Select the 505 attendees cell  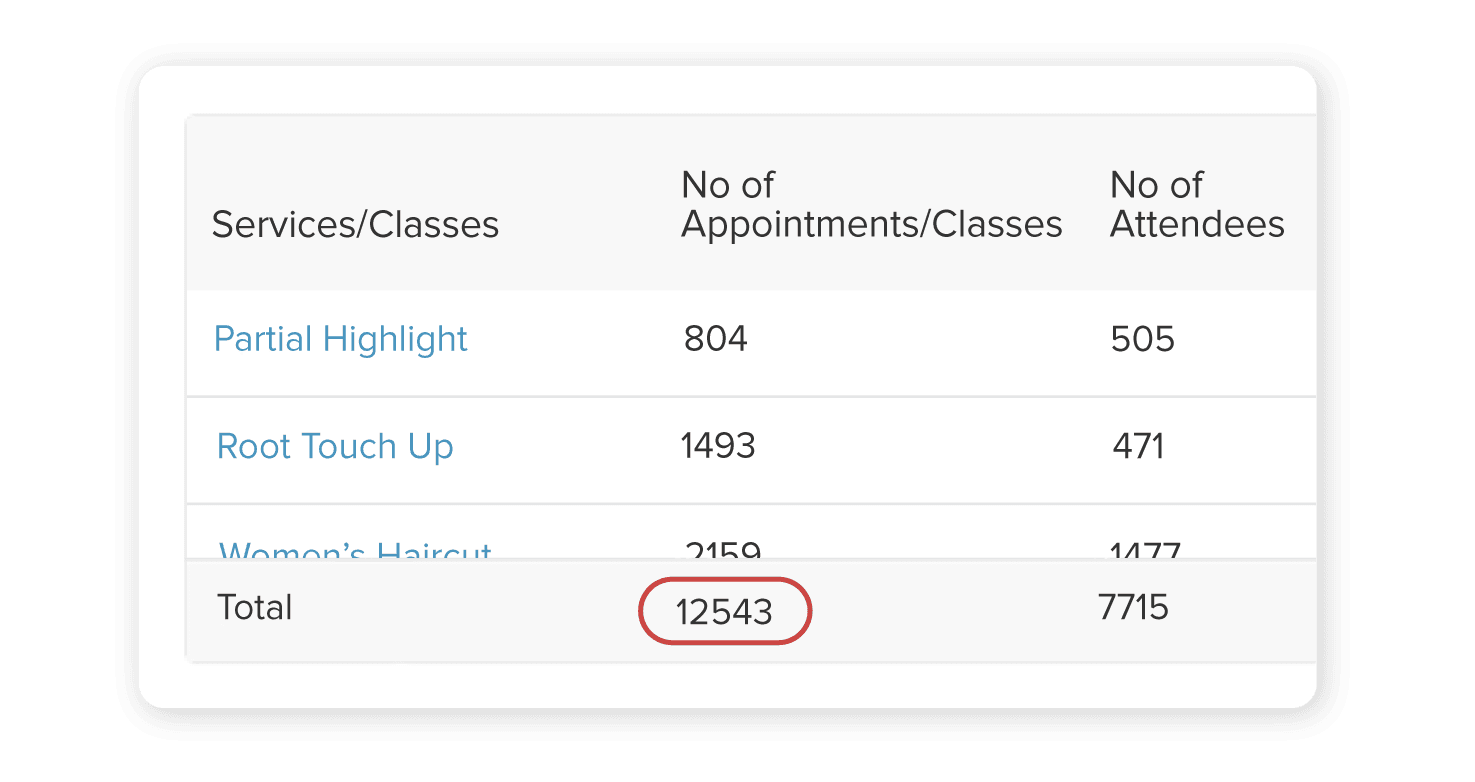coord(1142,339)
